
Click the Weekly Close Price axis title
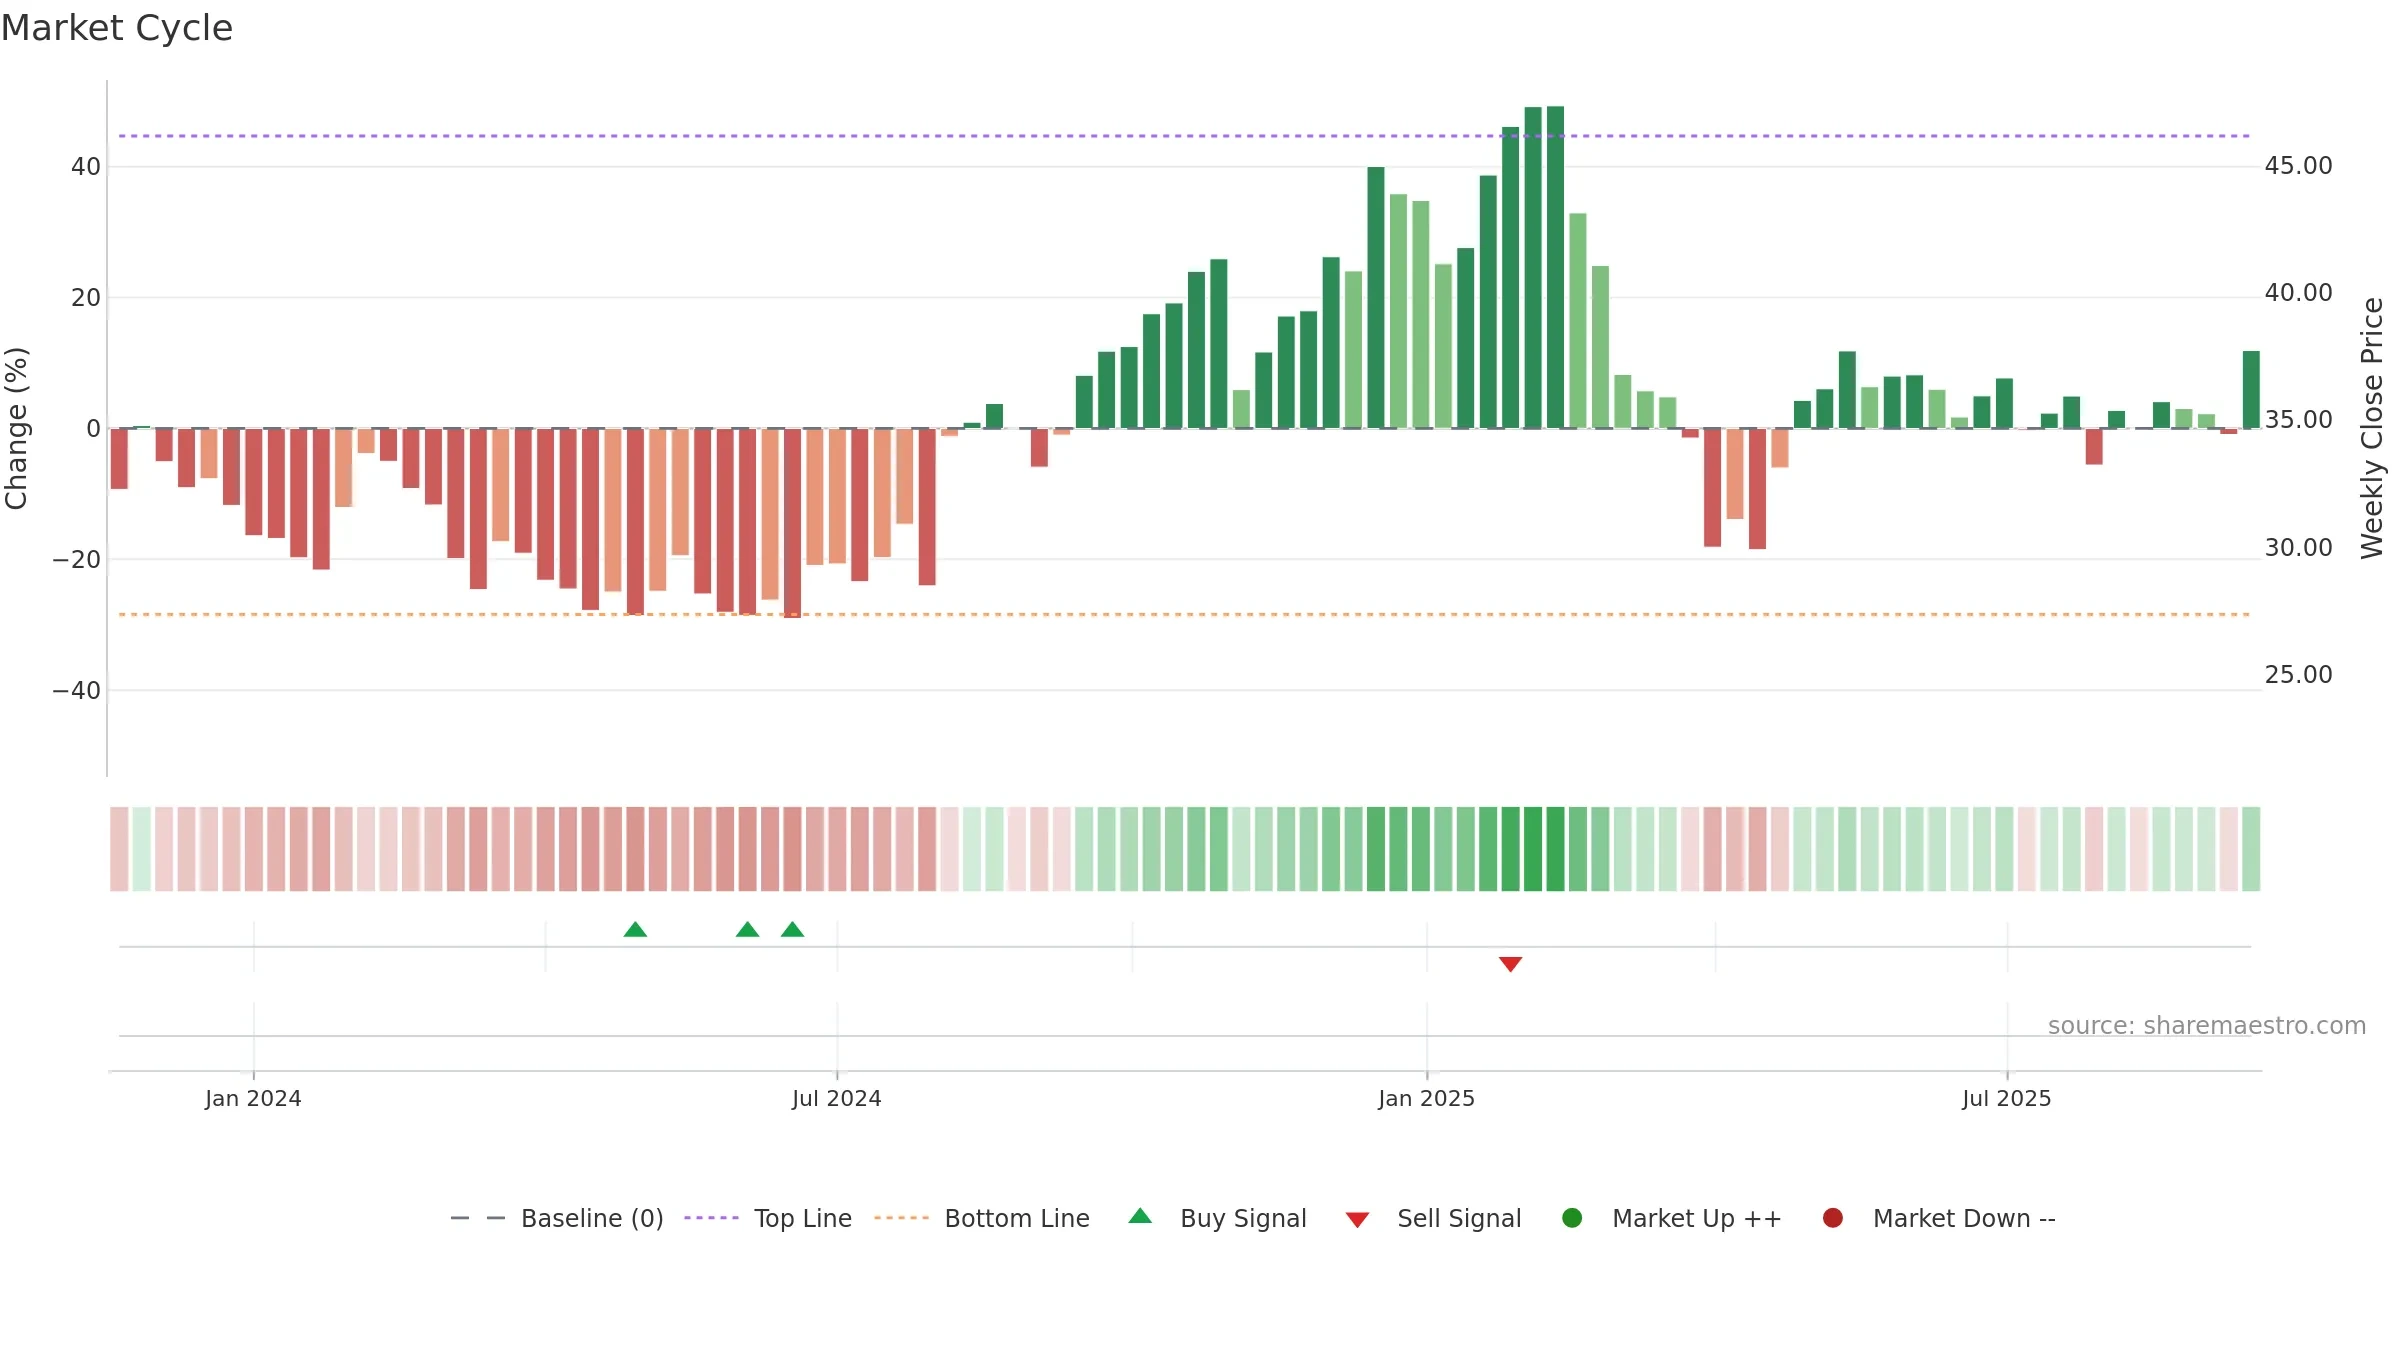point(2372,428)
